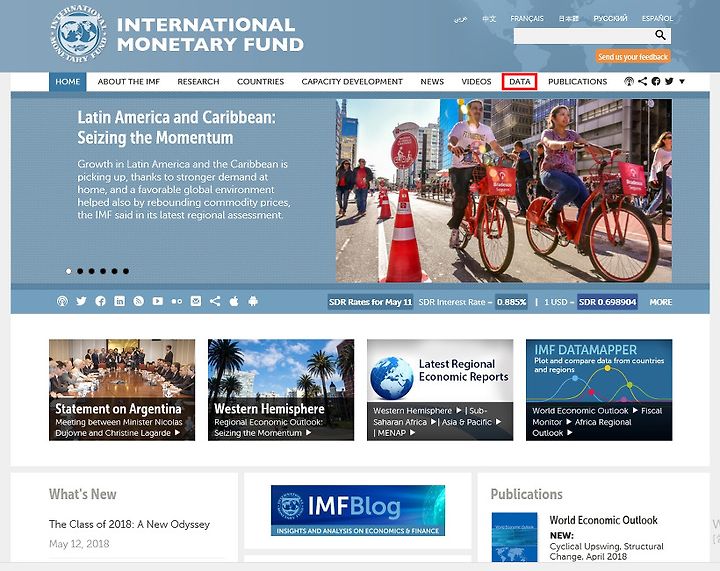
Task: Click the email newsletter envelope icon
Action: [196, 301]
